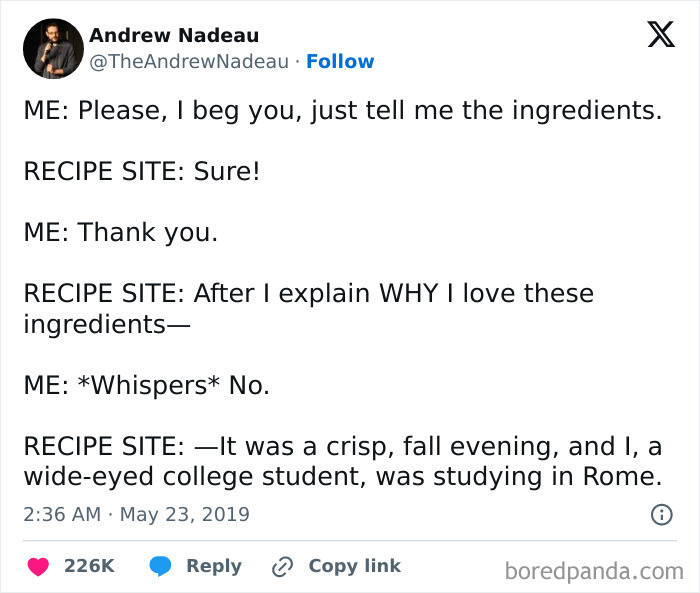Viewport: 700px width, 593px height.
Task: Click the Follow link
Action: pyautogui.click(x=340, y=61)
